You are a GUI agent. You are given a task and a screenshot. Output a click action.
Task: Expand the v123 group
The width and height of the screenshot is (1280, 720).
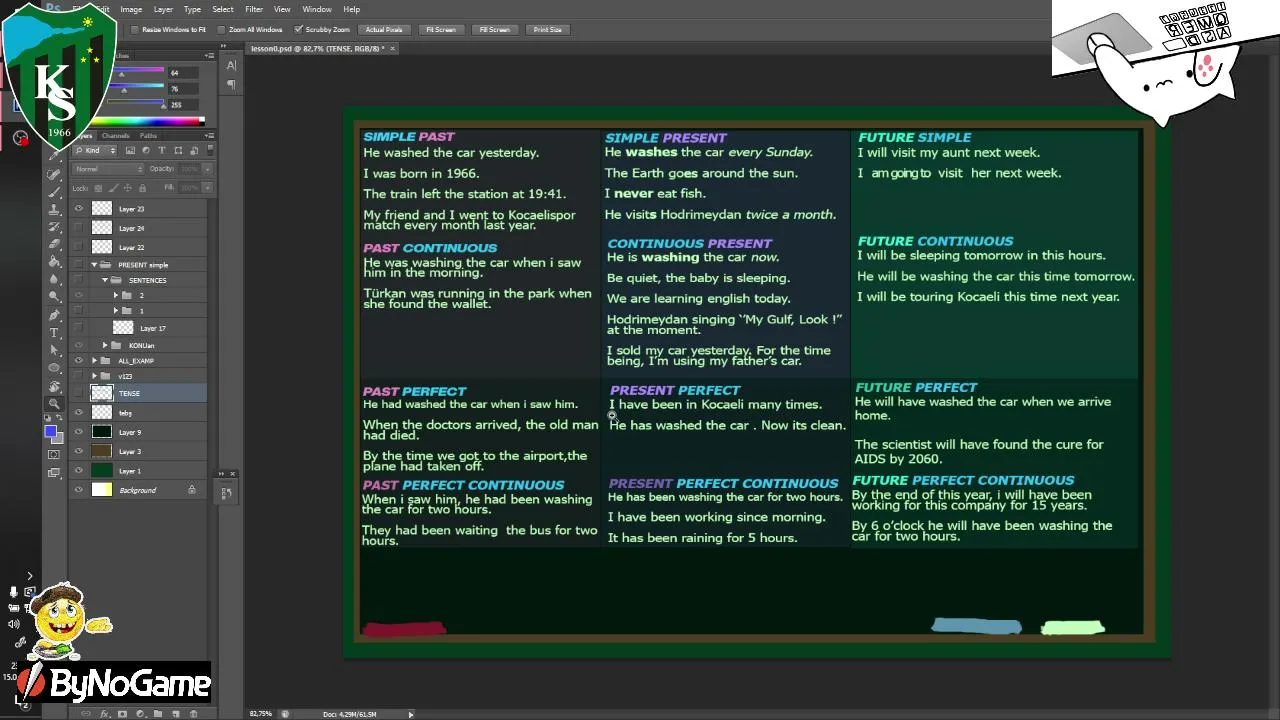click(x=95, y=377)
